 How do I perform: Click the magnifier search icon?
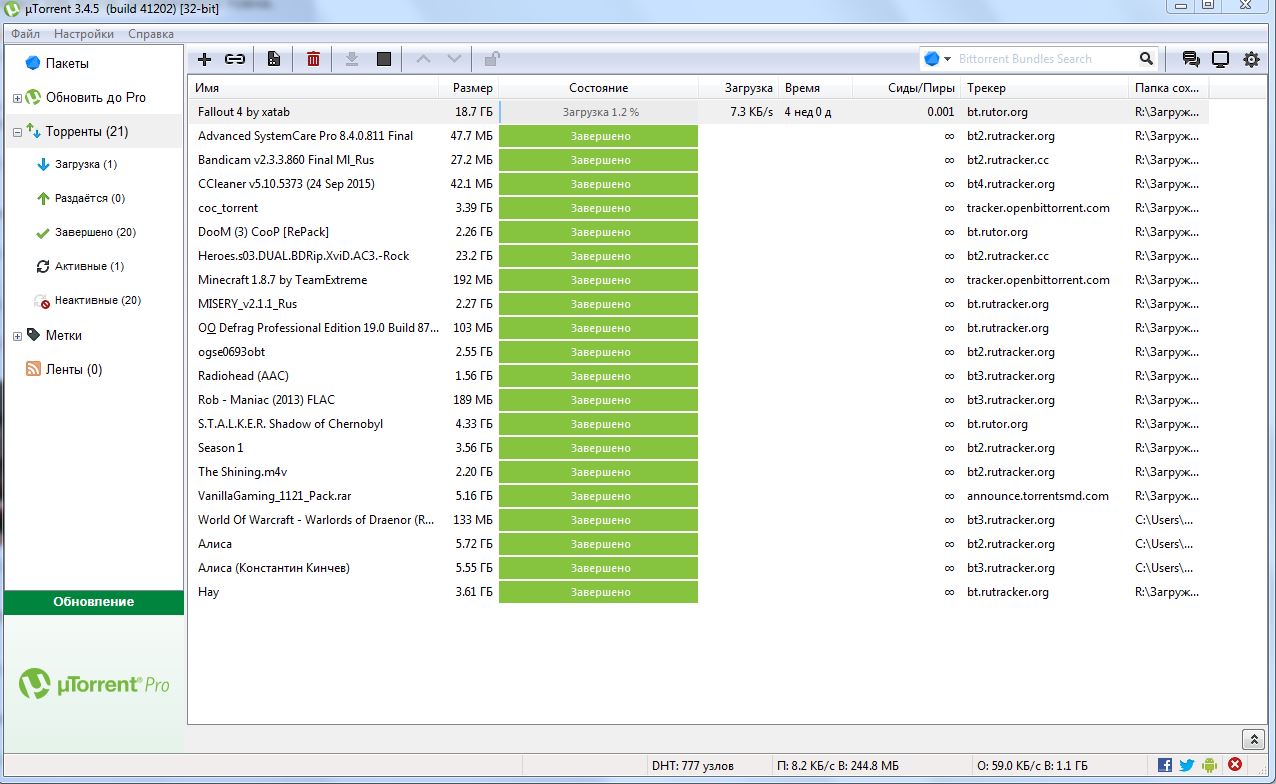click(1147, 59)
